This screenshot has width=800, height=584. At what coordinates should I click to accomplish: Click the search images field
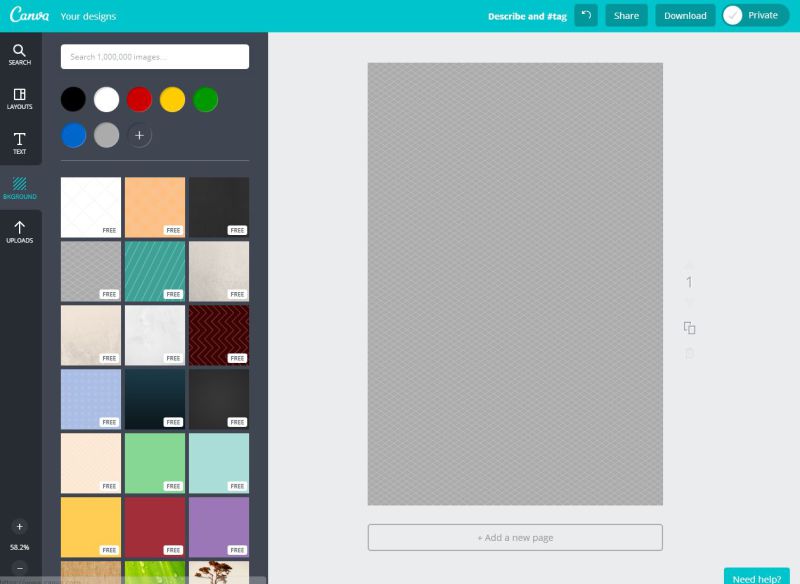pos(155,57)
